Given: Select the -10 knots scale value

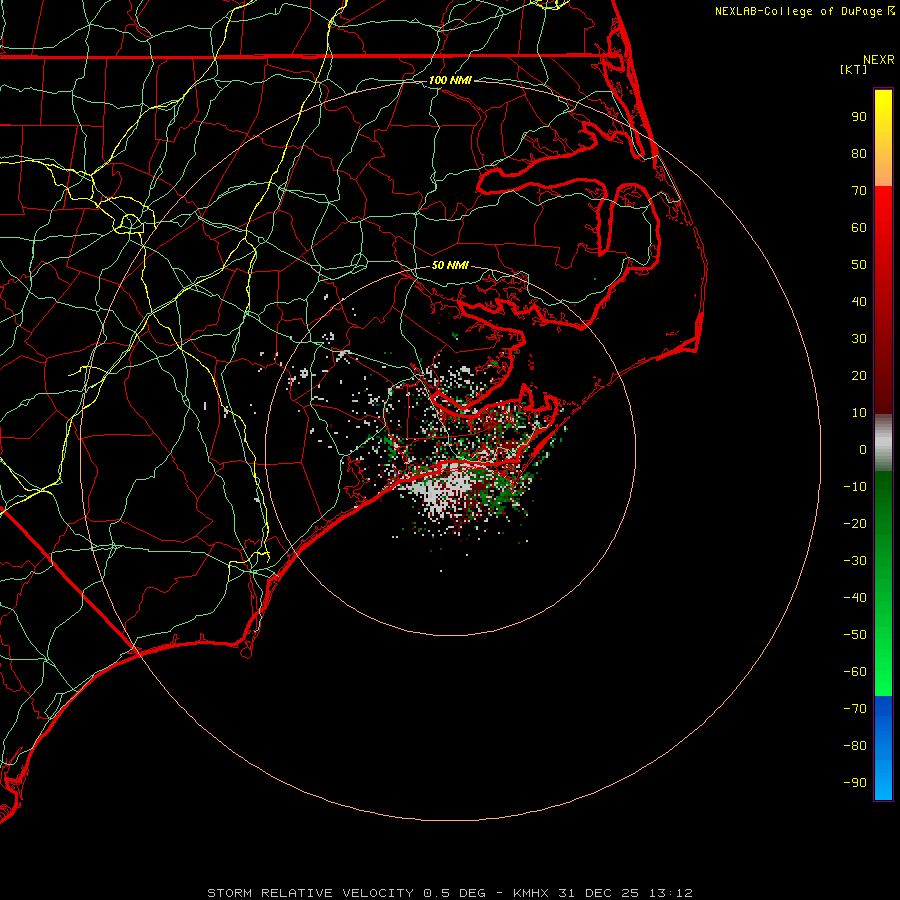Looking at the screenshot, I should (855, 487).
